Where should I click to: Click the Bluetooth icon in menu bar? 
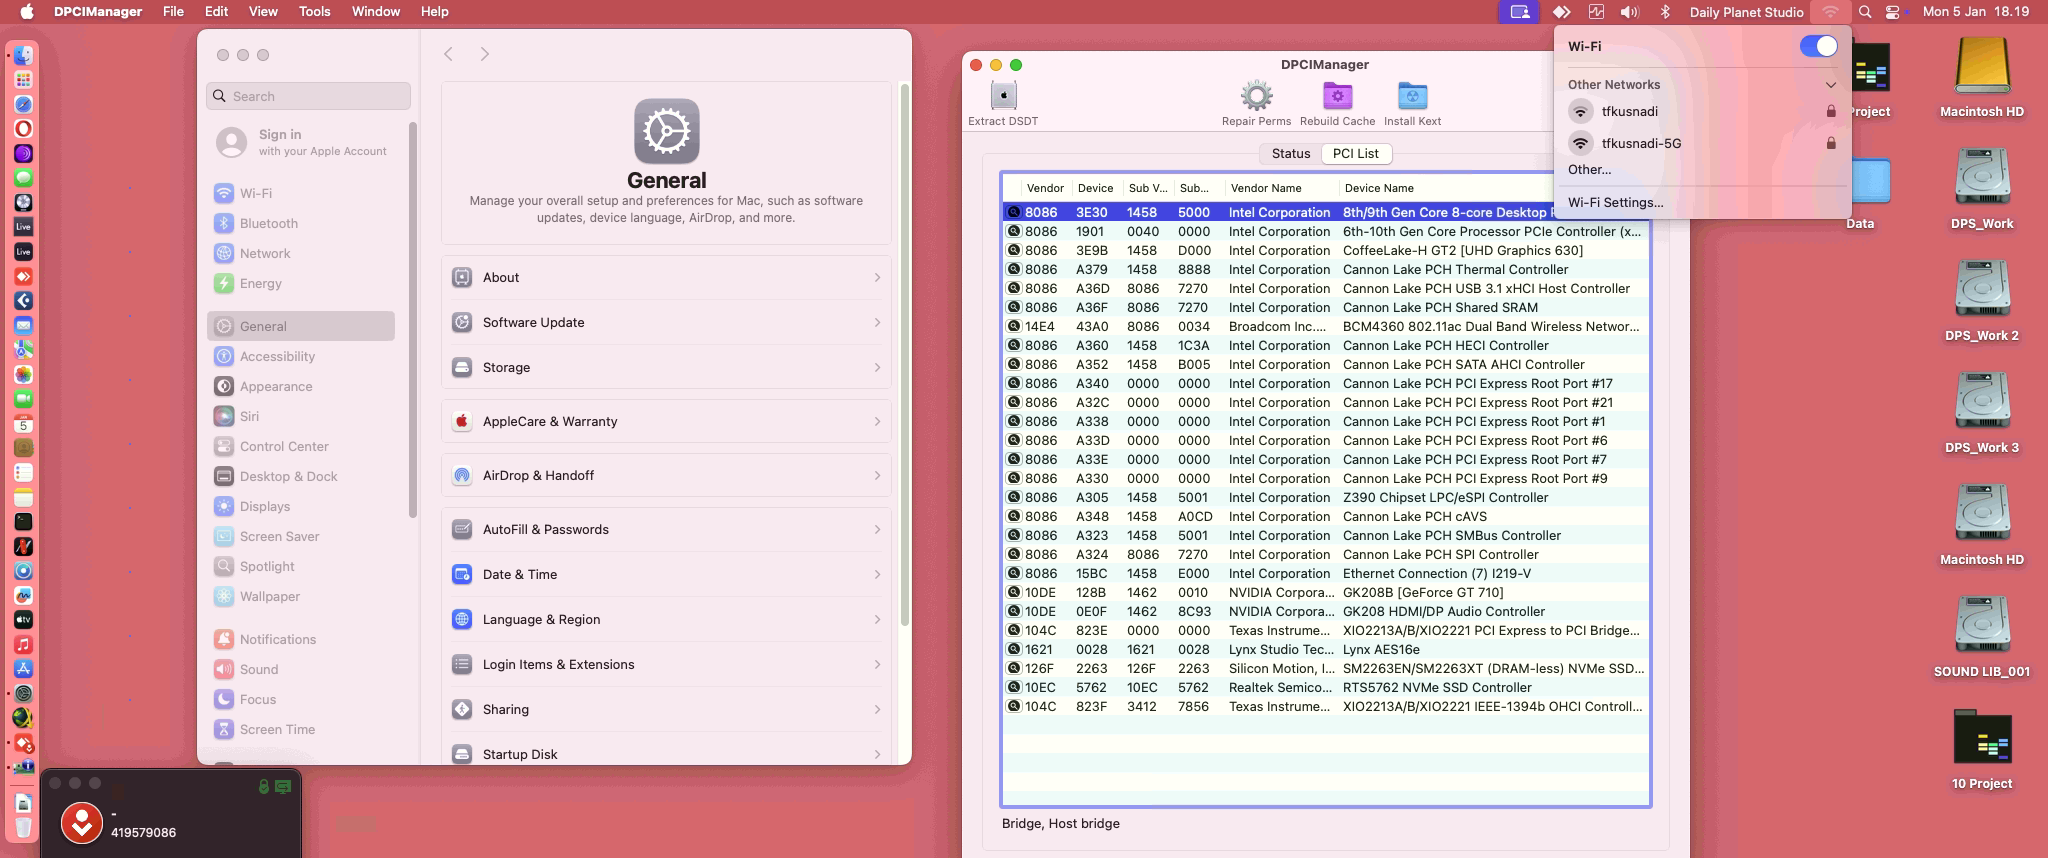coord(1665,12)
